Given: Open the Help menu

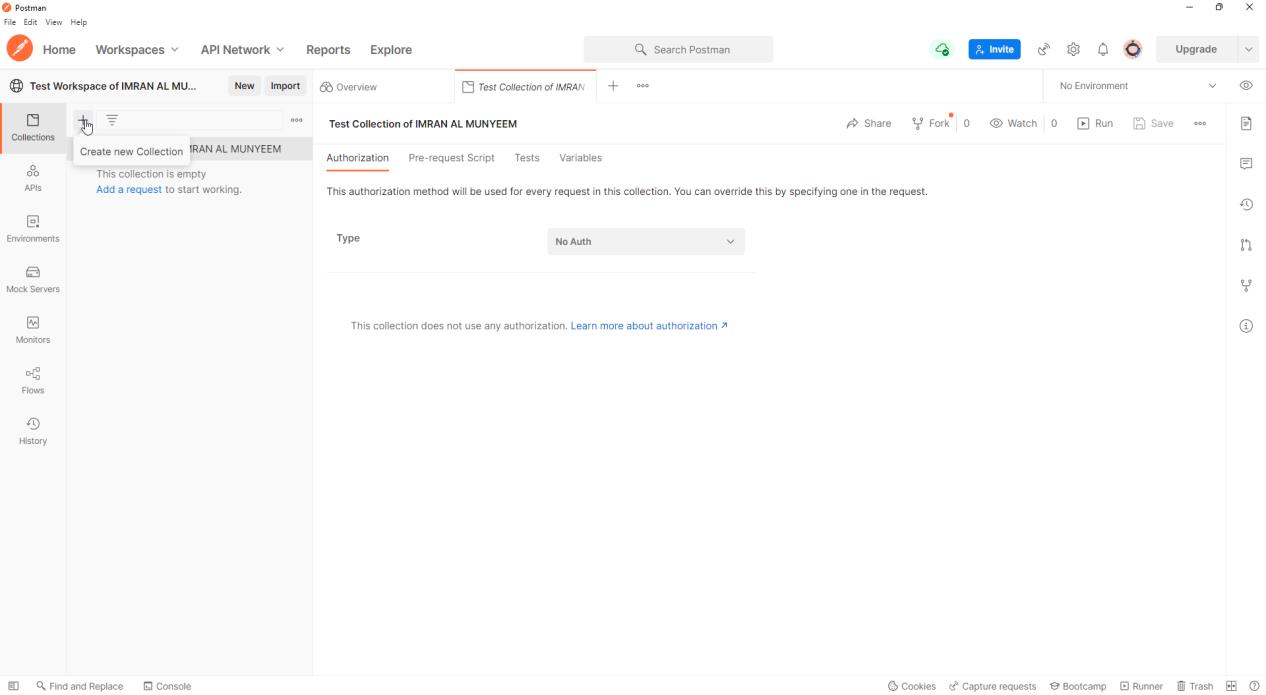Looking at the screenshot, I should click(79, 22).
